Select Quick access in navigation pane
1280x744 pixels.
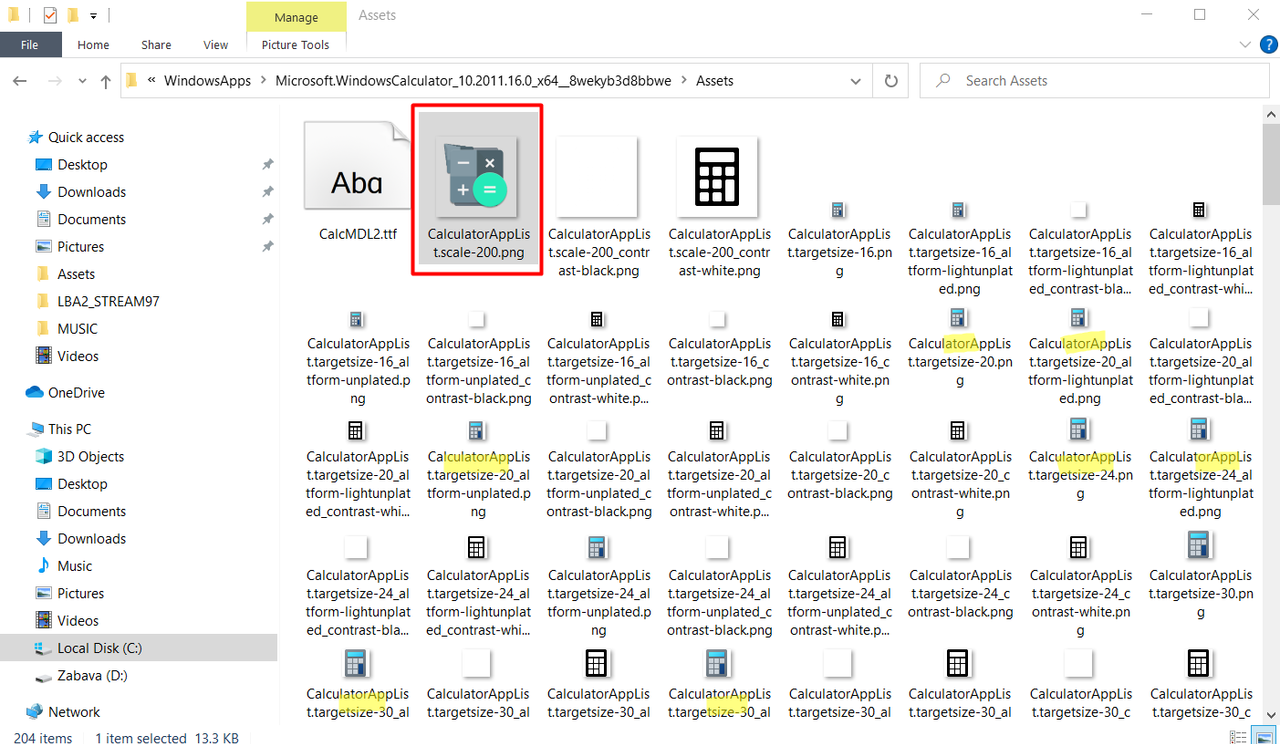pyautogui.click(x=86, y=137)
